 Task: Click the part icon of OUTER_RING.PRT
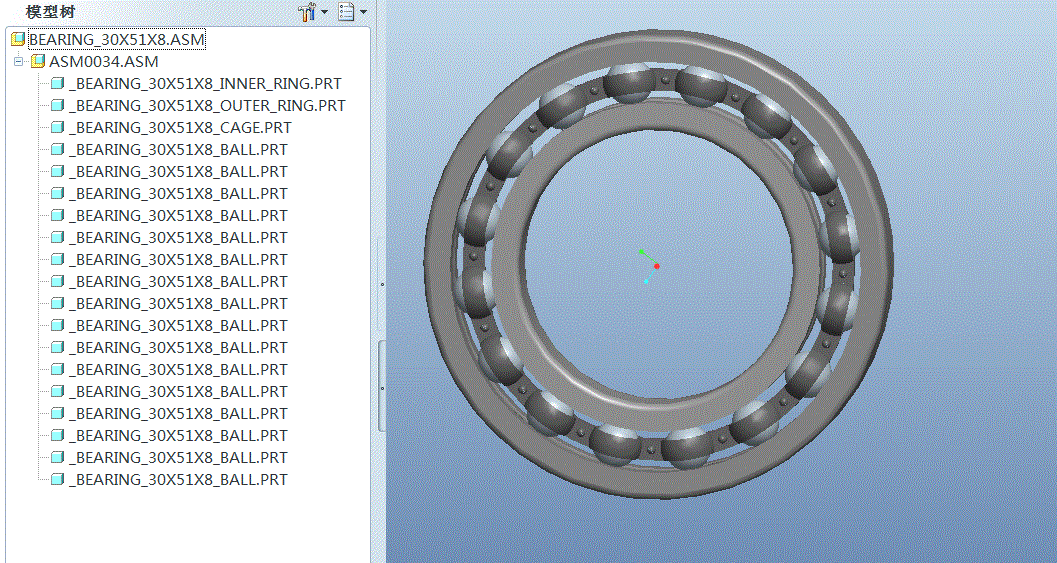[58, 105]
